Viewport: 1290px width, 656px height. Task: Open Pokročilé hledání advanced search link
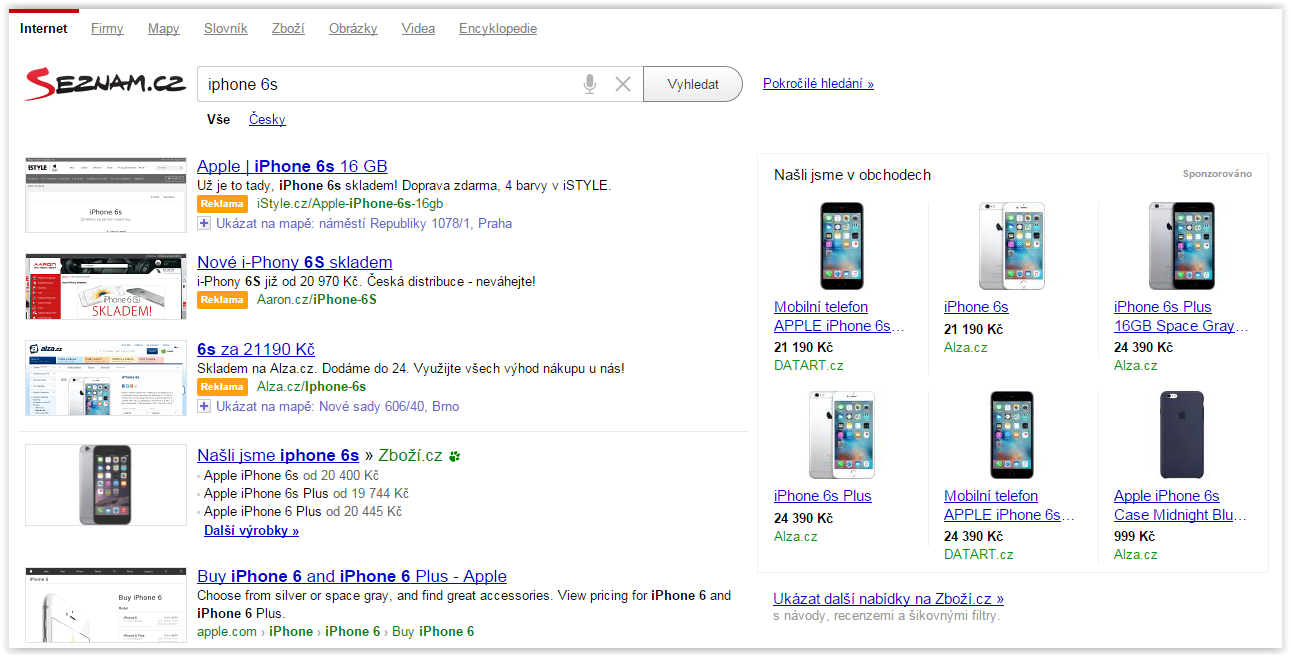(818, 84)
